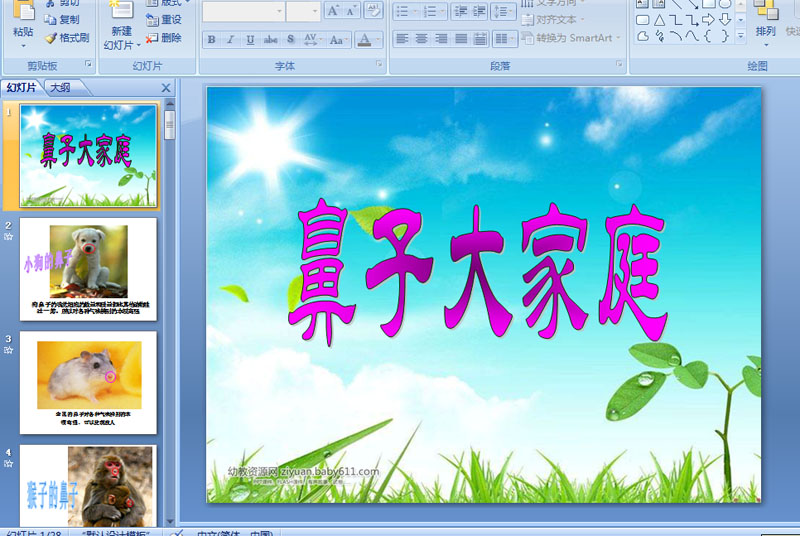Open the font size dropdown
Viewport: 800px width, 536px height.
point(314,11)
